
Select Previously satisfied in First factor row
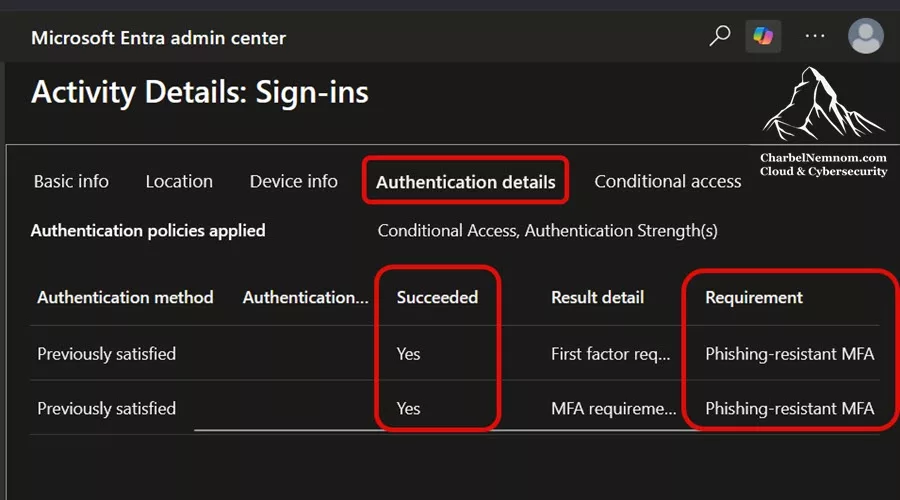[107, 354]
